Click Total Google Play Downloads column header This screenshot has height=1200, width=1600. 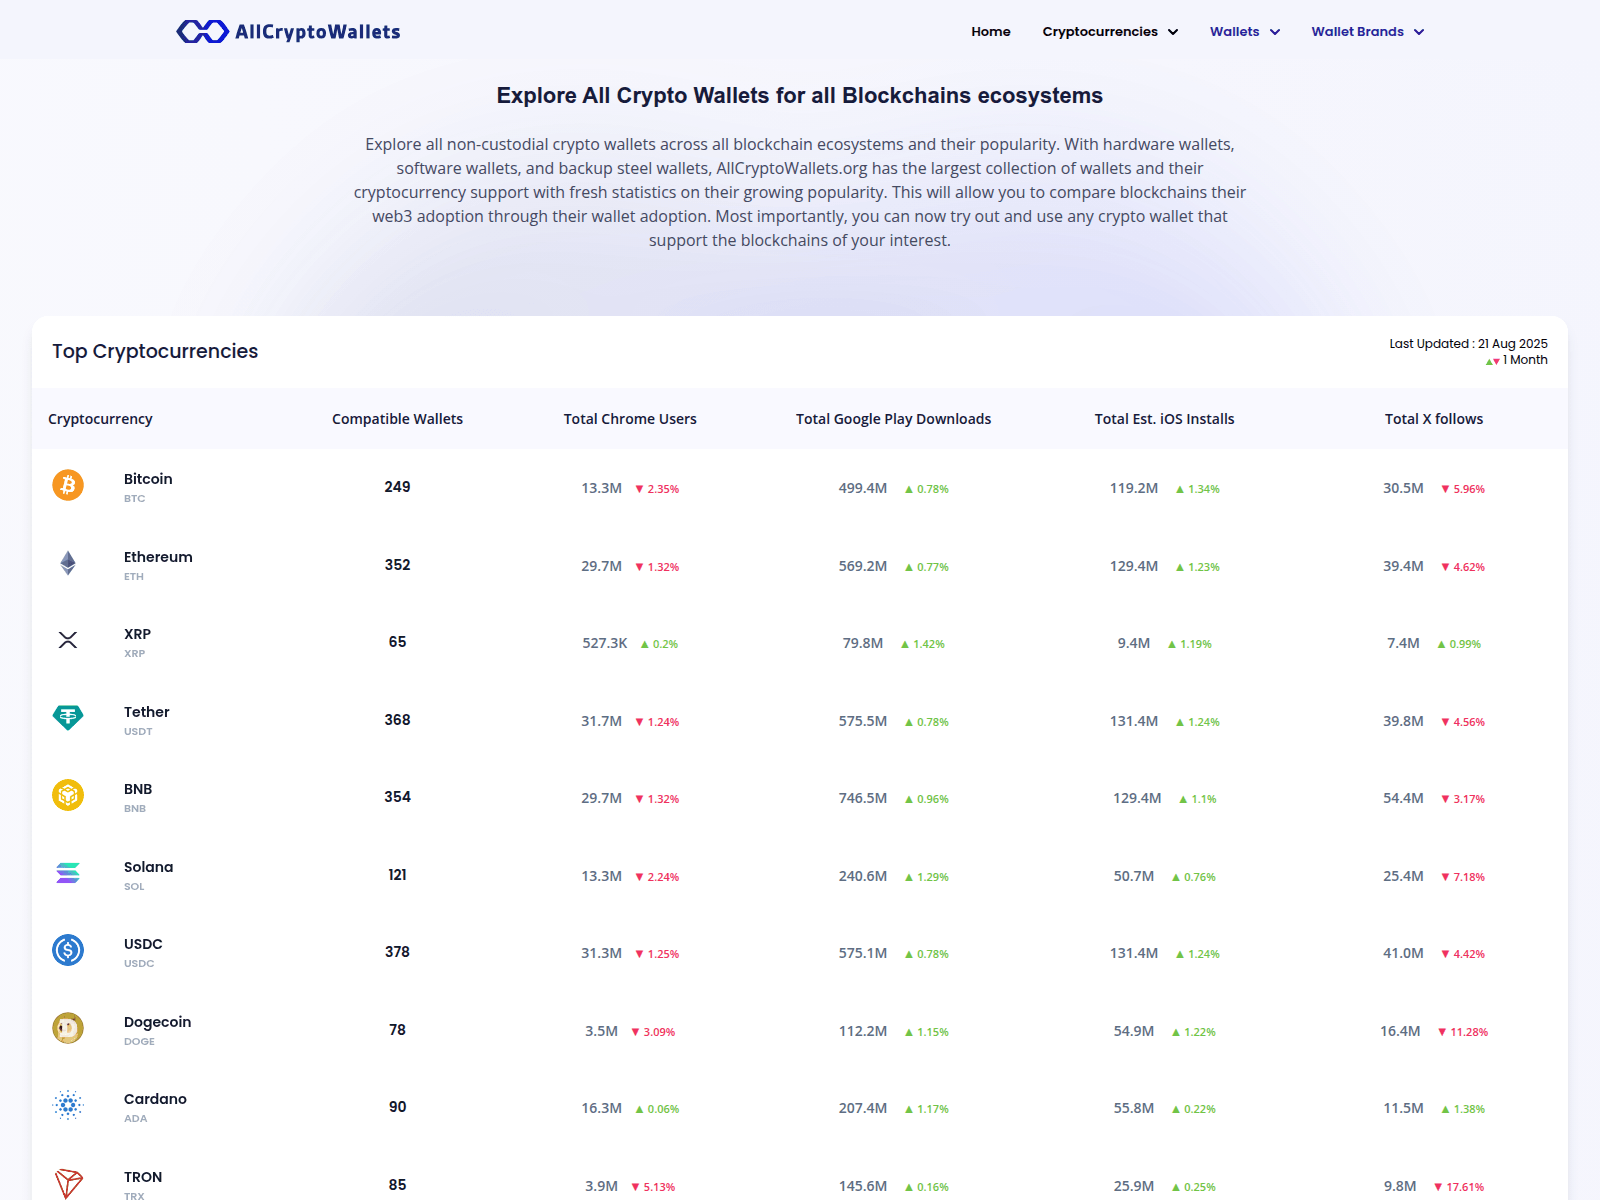click(x=893, y=419)
